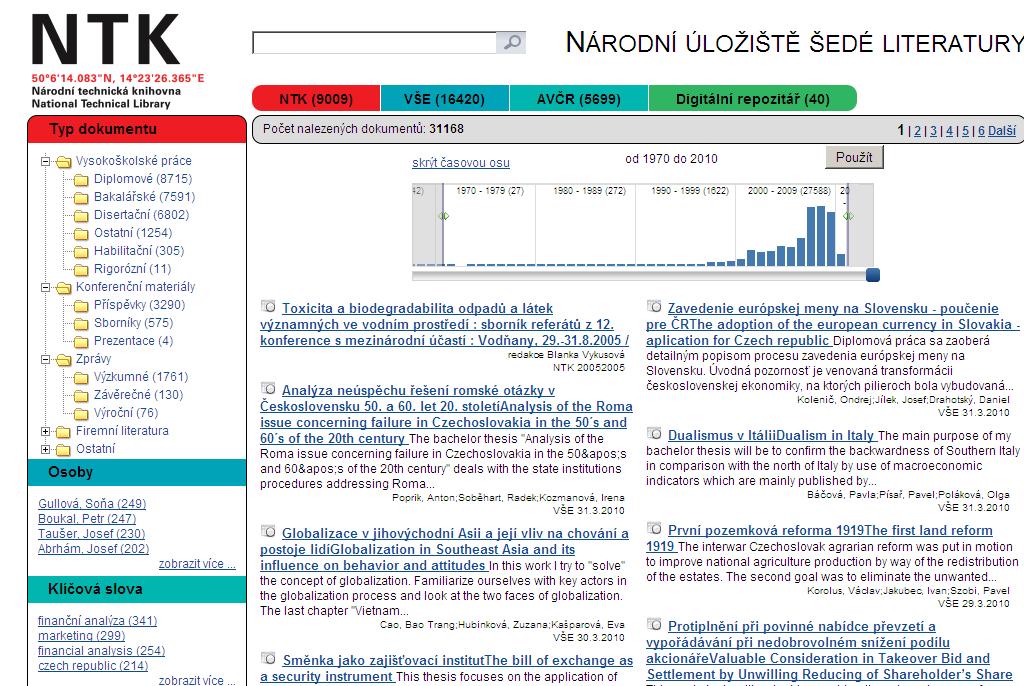Expand the Firemní literatura tree node
The width and height of the screenshot is (1024, 686).
(45, 431)
